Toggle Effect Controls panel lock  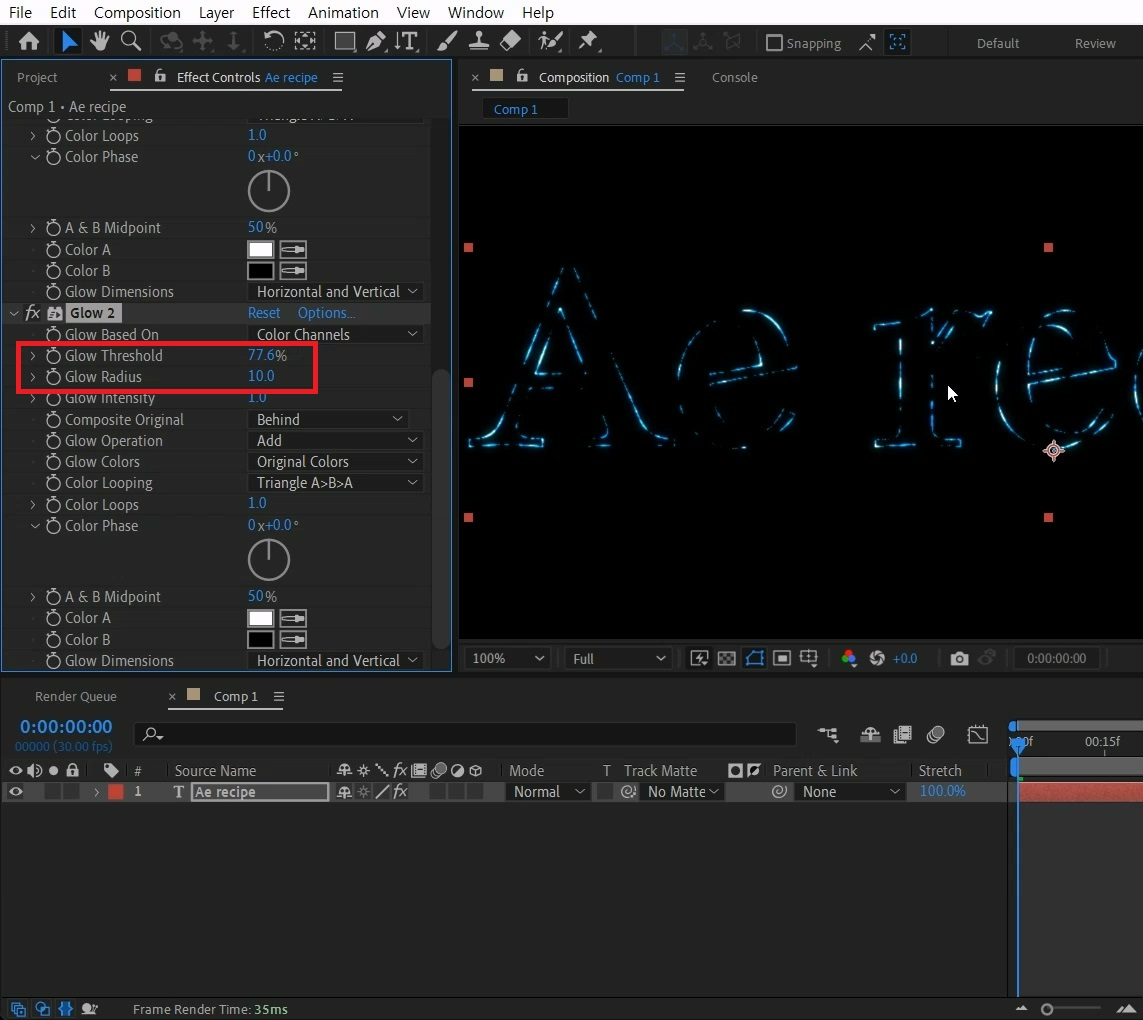tap(160, 76)
